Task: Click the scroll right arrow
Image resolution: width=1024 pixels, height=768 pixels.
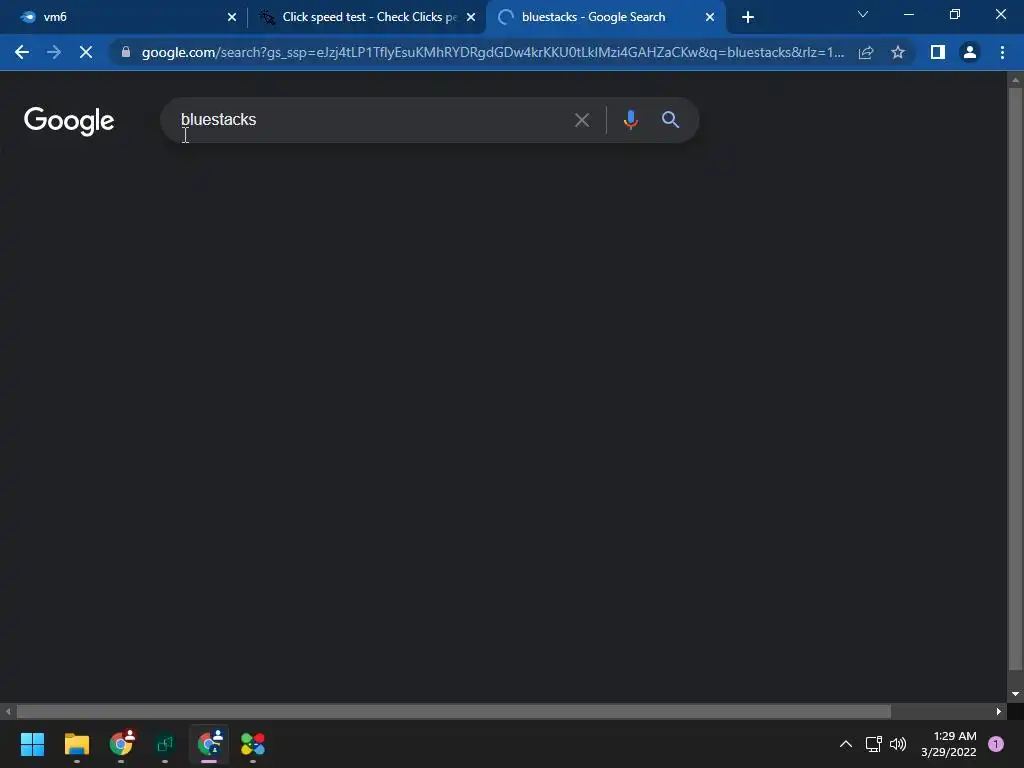Action: pyautogui.click(x=999, y=711)
